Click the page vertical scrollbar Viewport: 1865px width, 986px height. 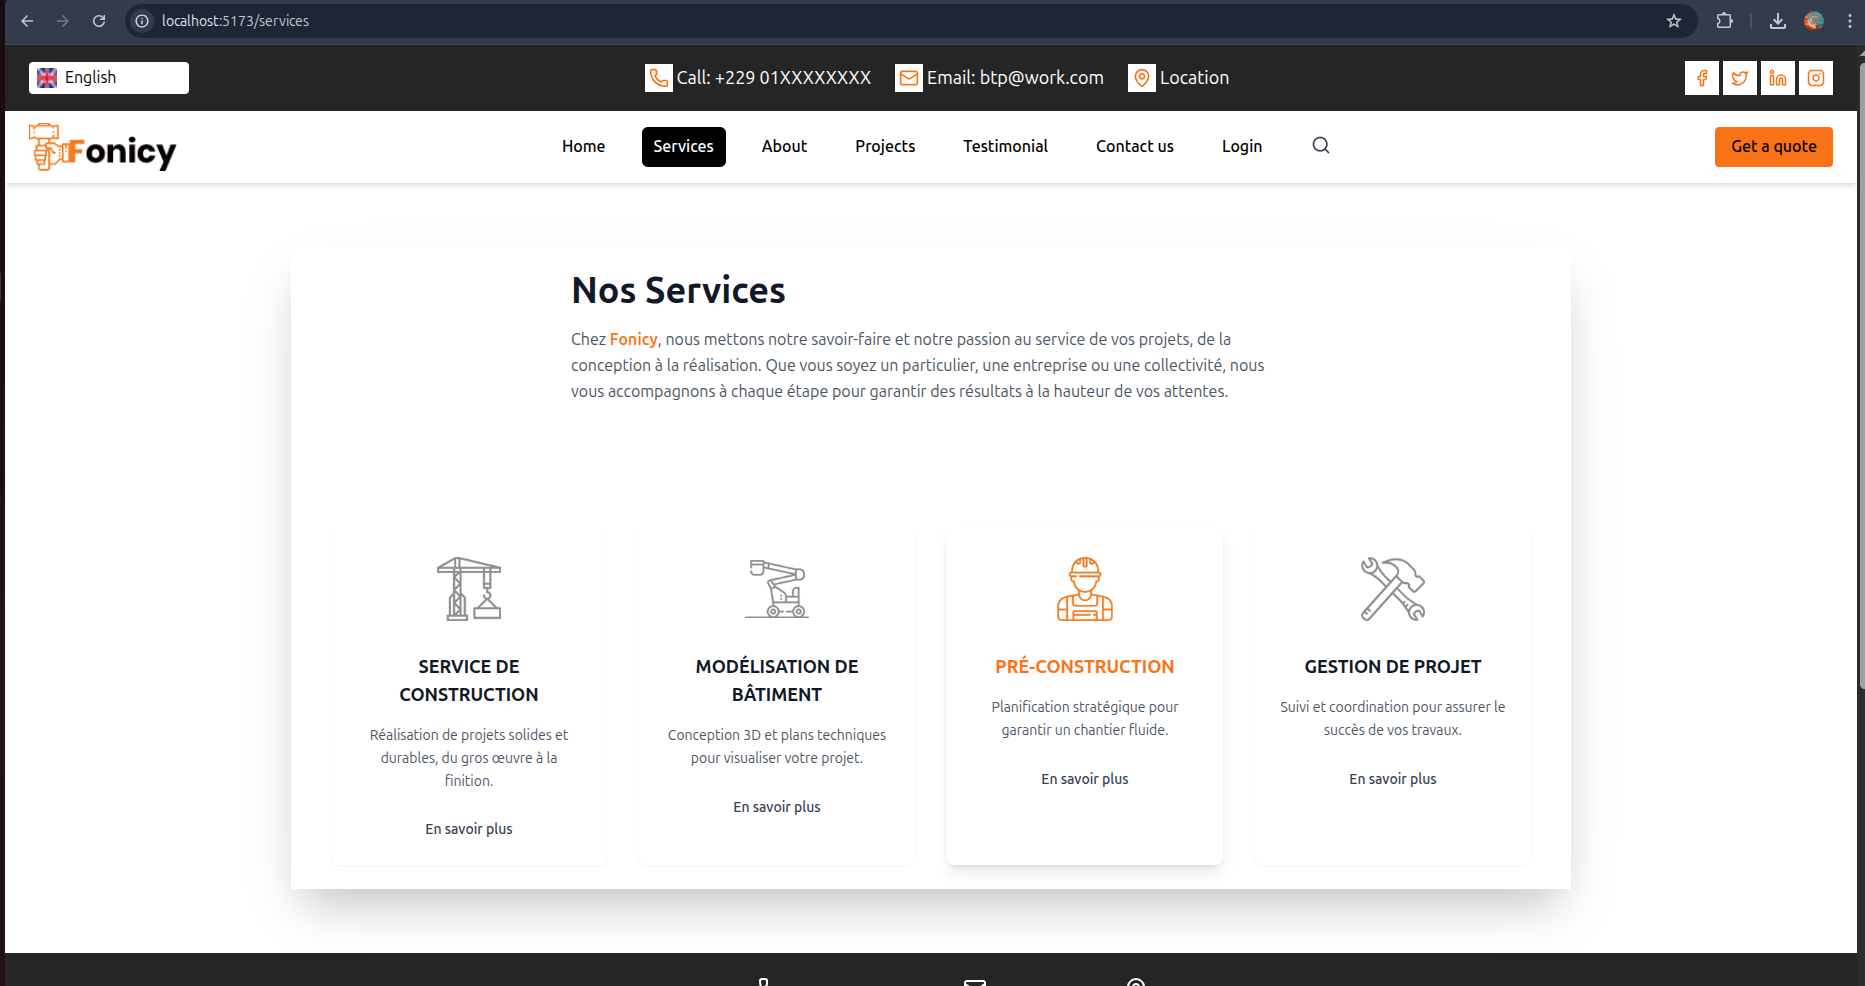pos(1861,375)
